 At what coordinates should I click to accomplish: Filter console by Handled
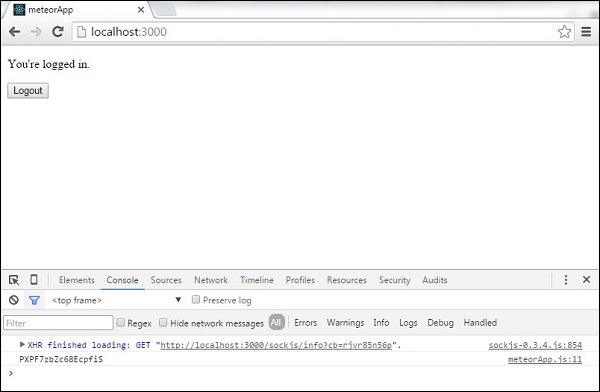click(480, 323)
